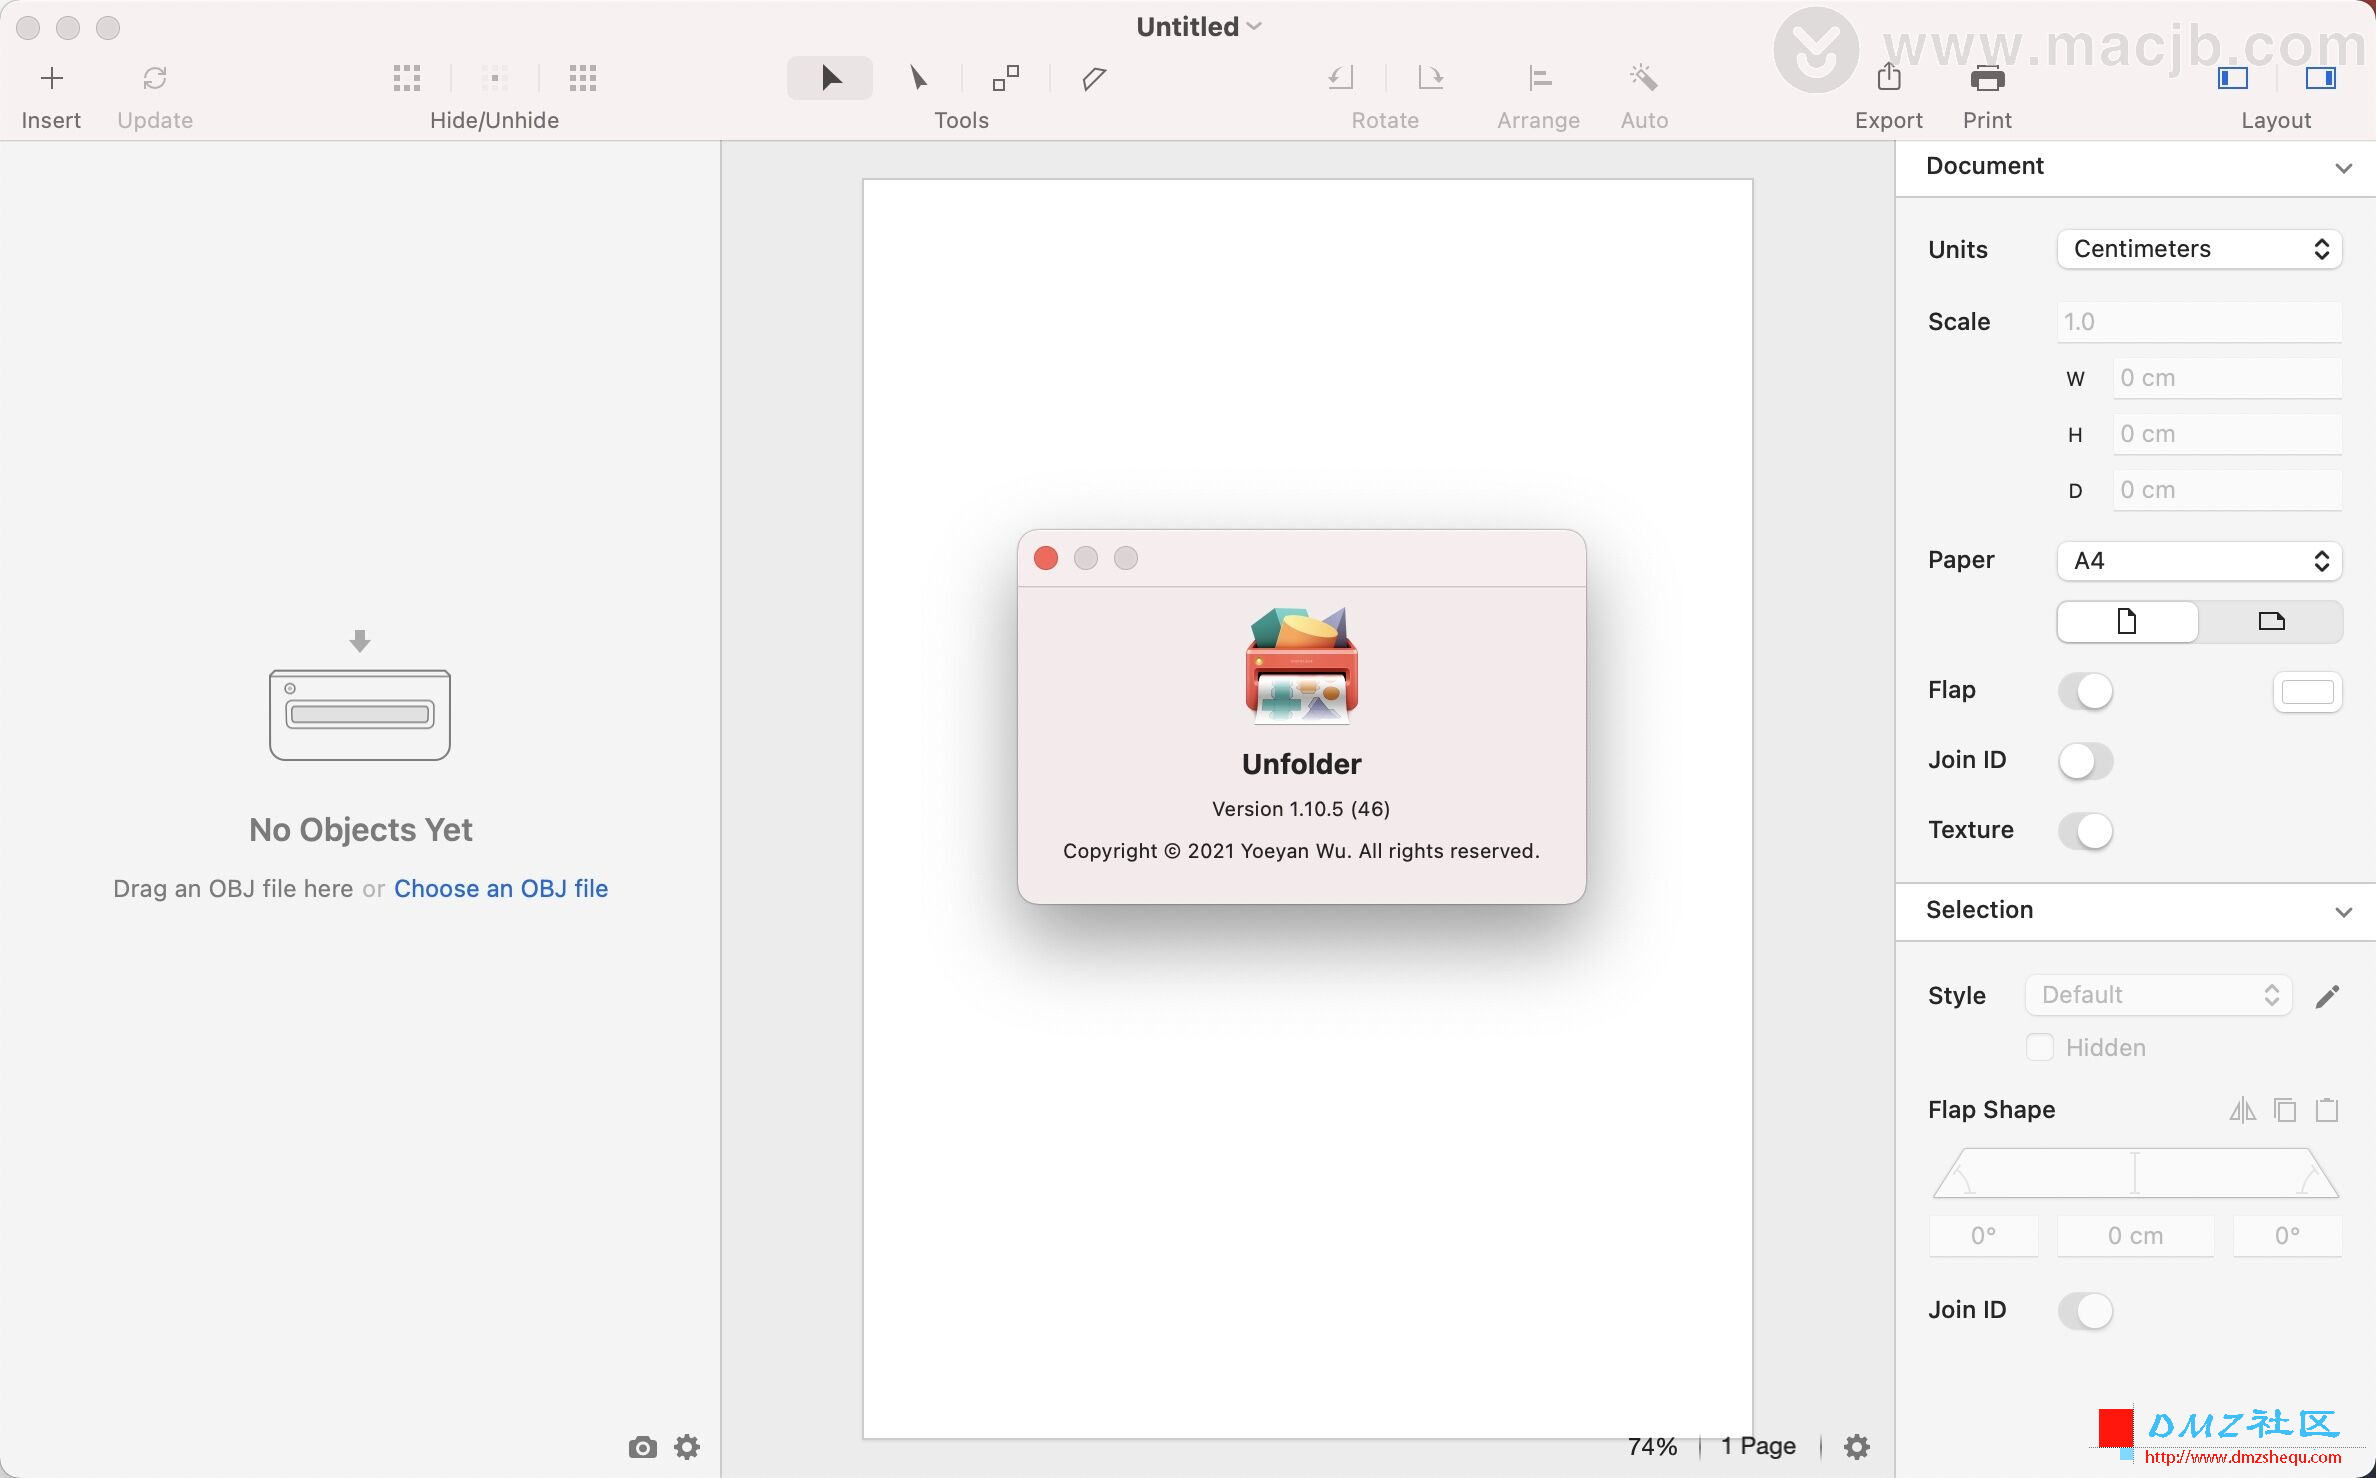Toggle the Texture switch

pyautogui.click(x=2086, y=831)
